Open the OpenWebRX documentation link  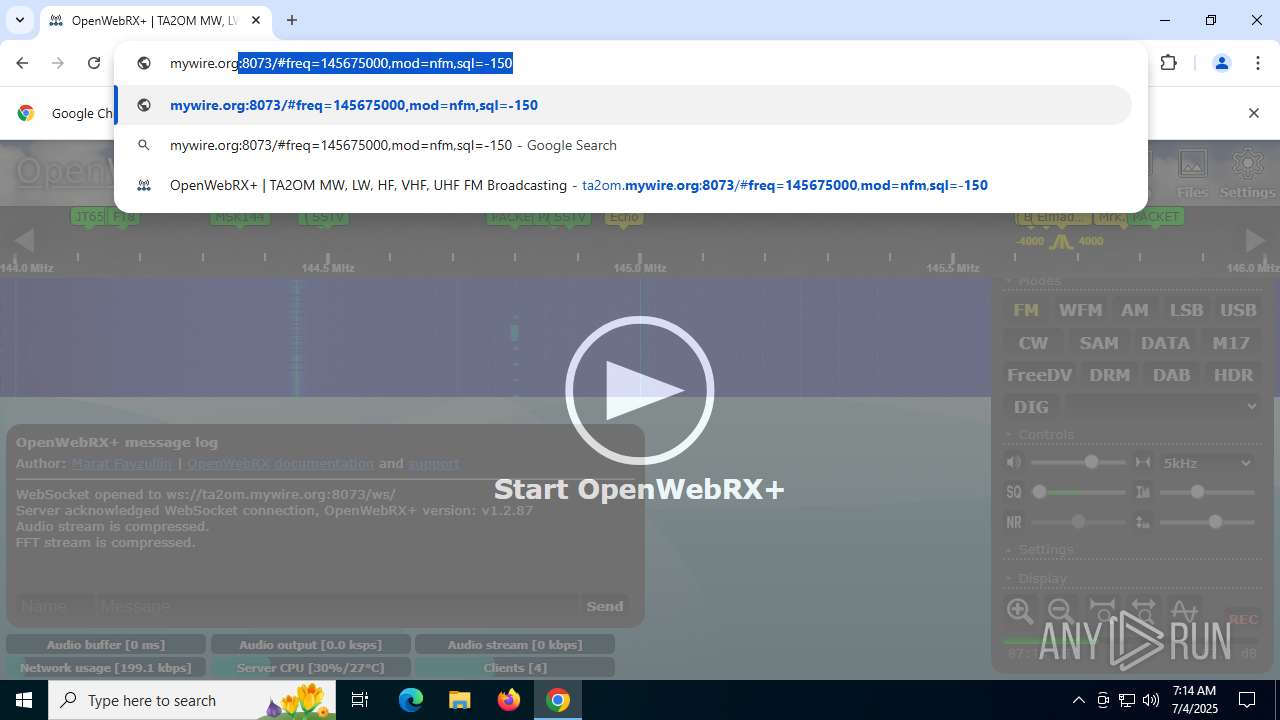pos(280,464)
